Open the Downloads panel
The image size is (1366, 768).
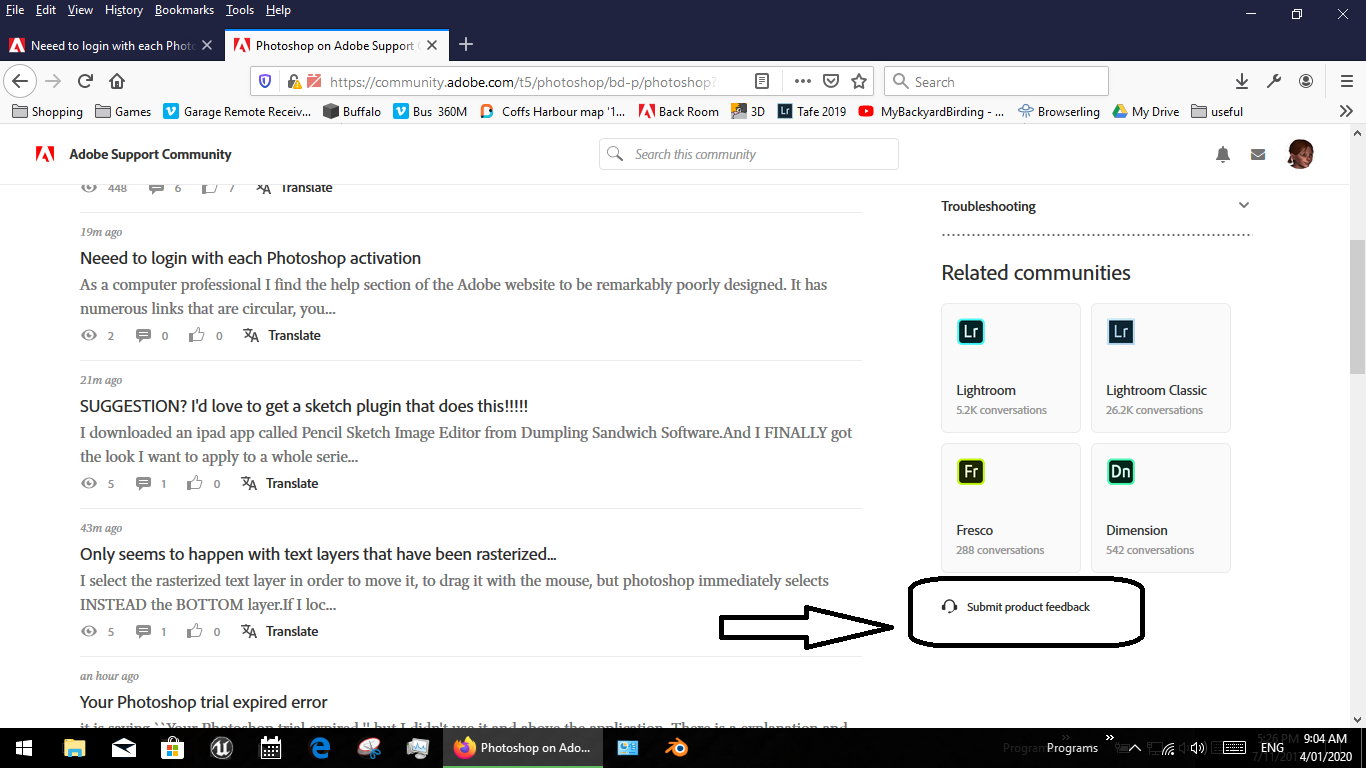(1241, 81)
